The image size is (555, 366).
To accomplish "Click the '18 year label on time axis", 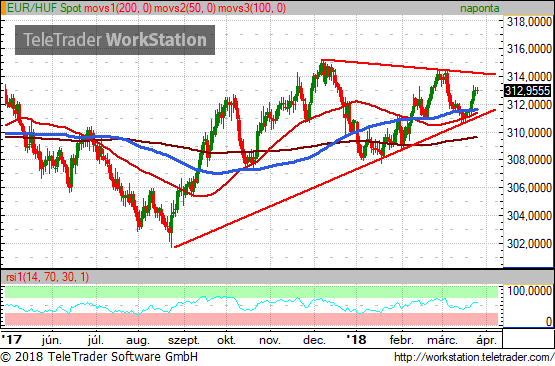I will coord(356,340).
